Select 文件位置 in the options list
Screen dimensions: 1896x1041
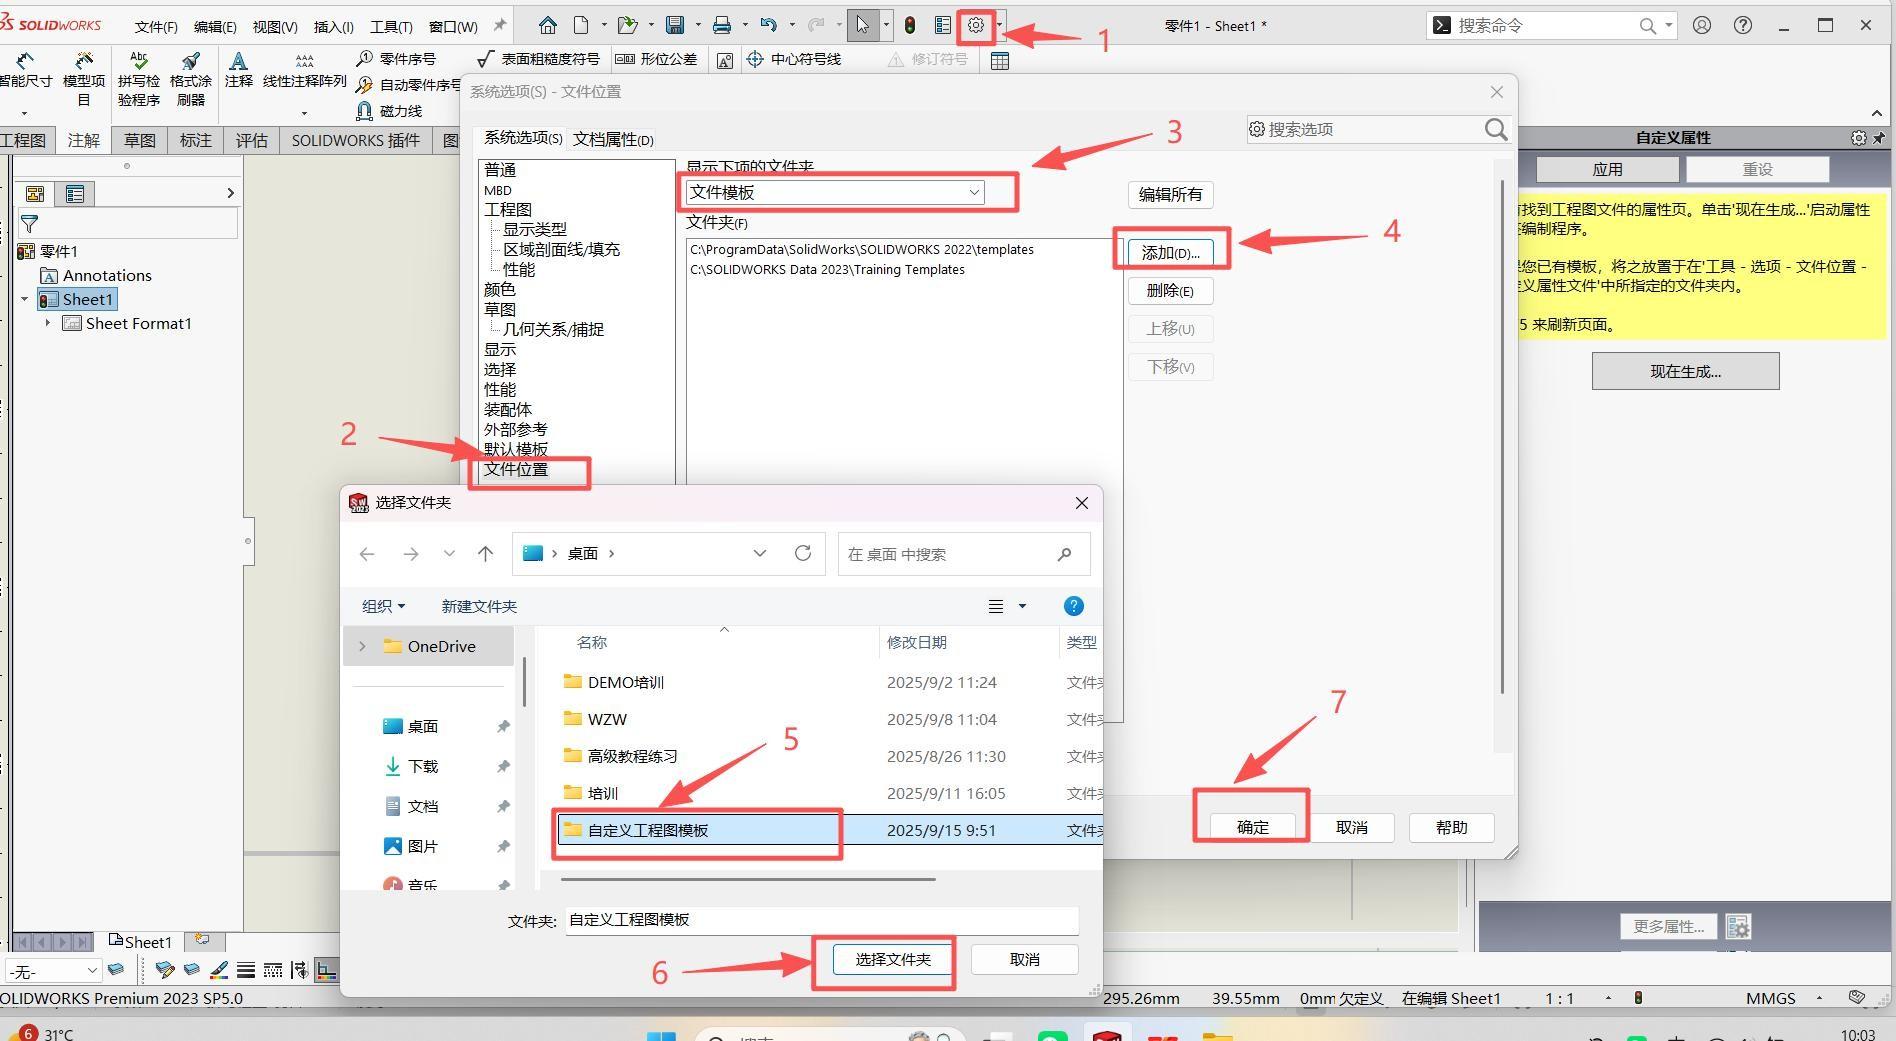(516, 469)
